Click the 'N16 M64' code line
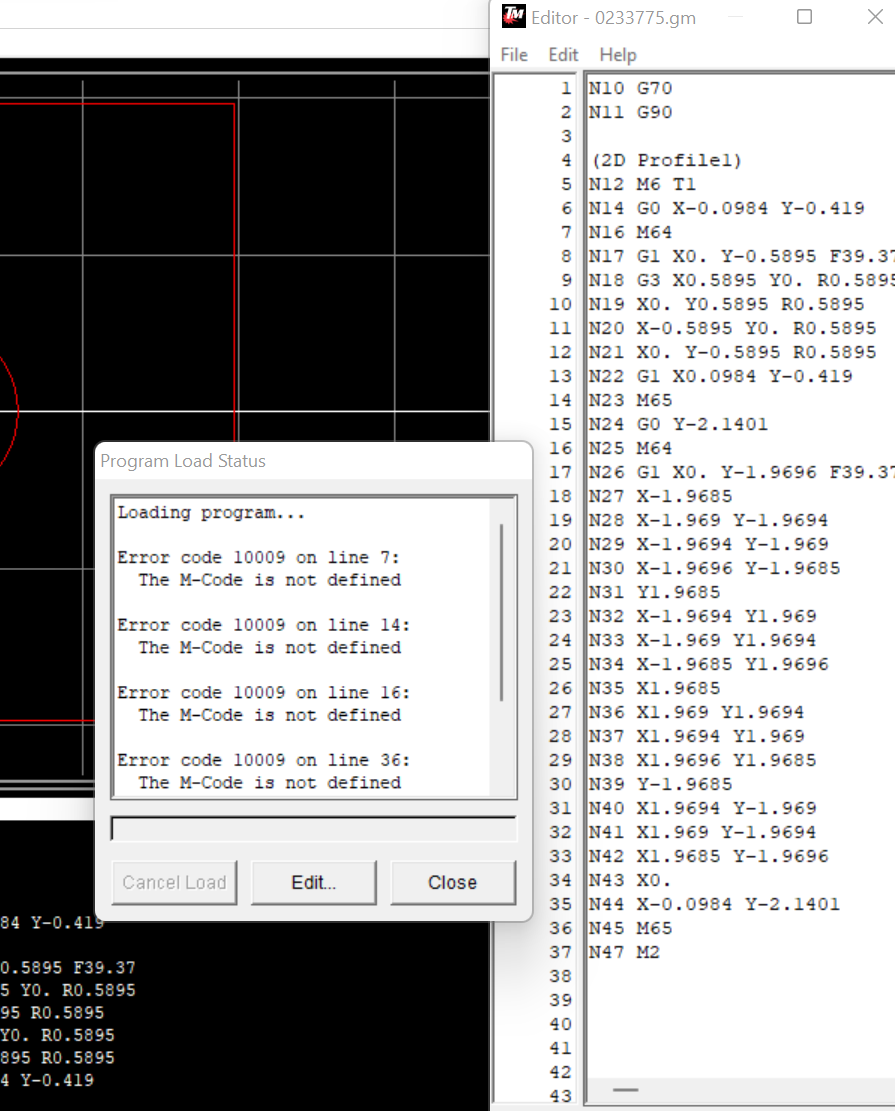 631,232
